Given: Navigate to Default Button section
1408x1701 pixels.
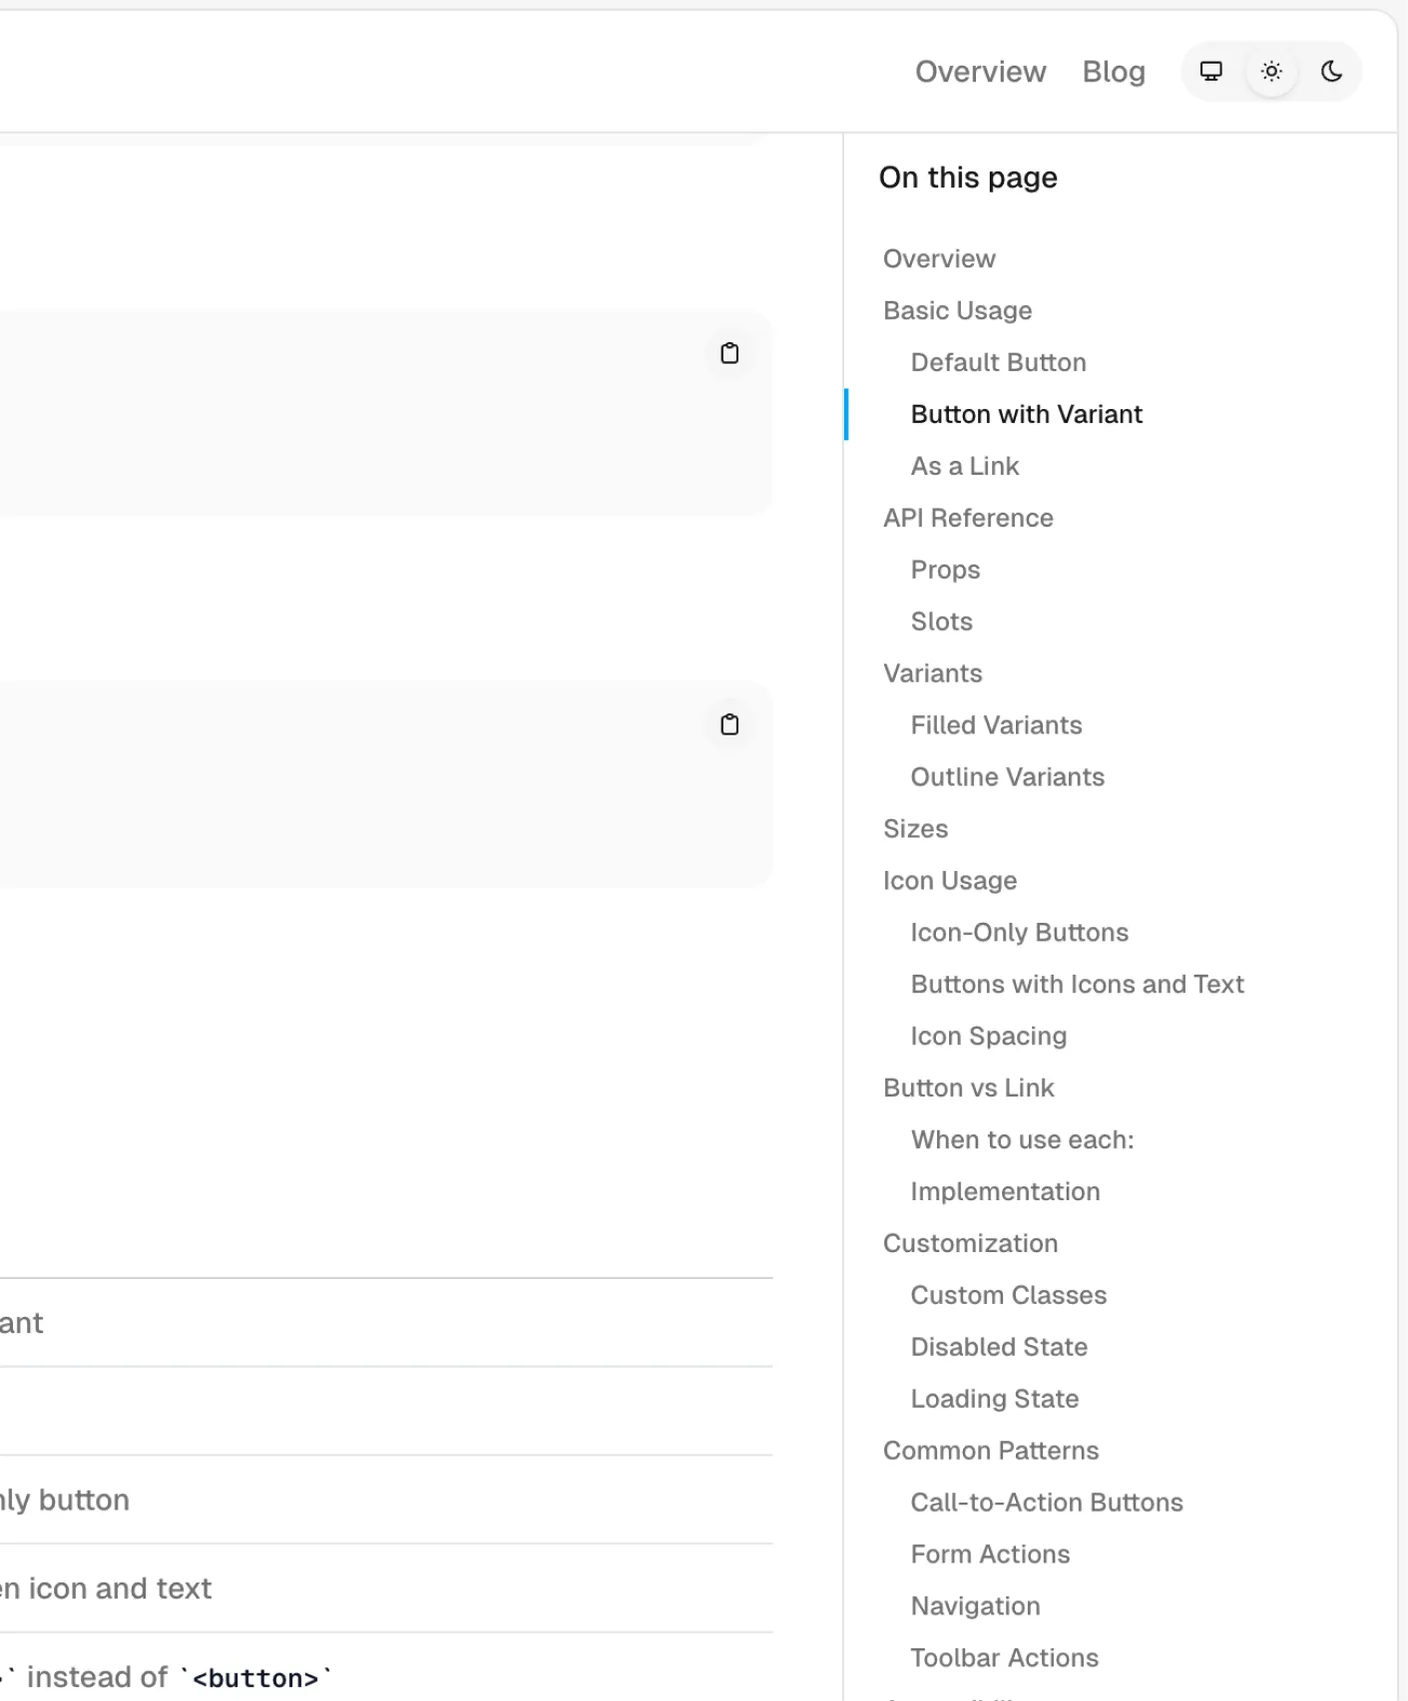Looking at the screenshot, I should [998, 363].
